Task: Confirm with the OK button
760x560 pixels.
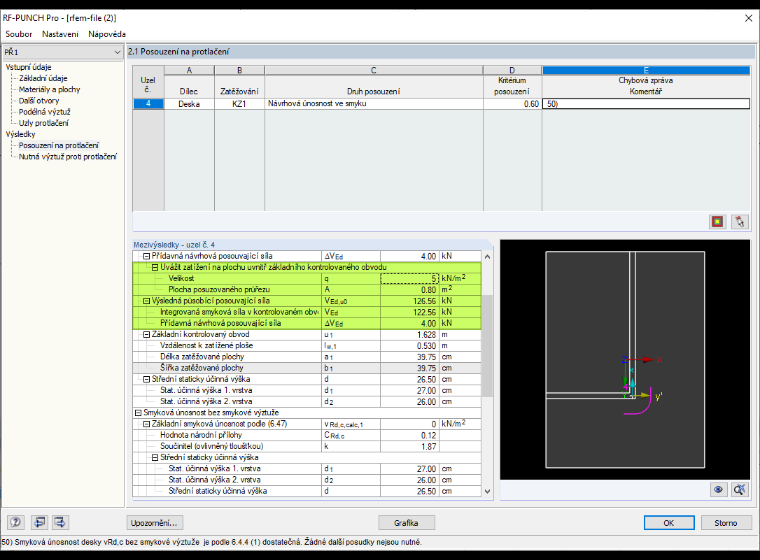Action: 669,523
